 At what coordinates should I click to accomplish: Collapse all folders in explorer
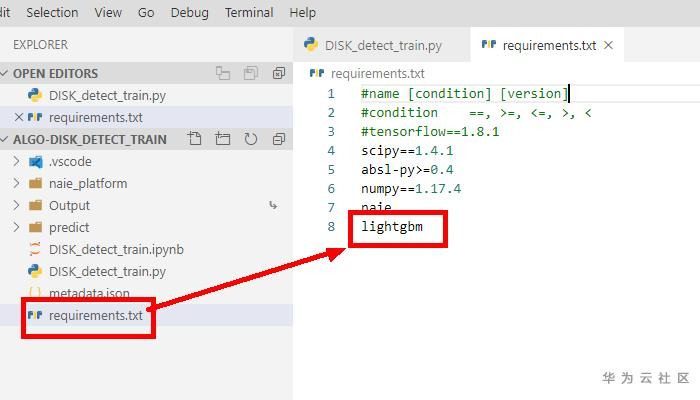[279, 139]
